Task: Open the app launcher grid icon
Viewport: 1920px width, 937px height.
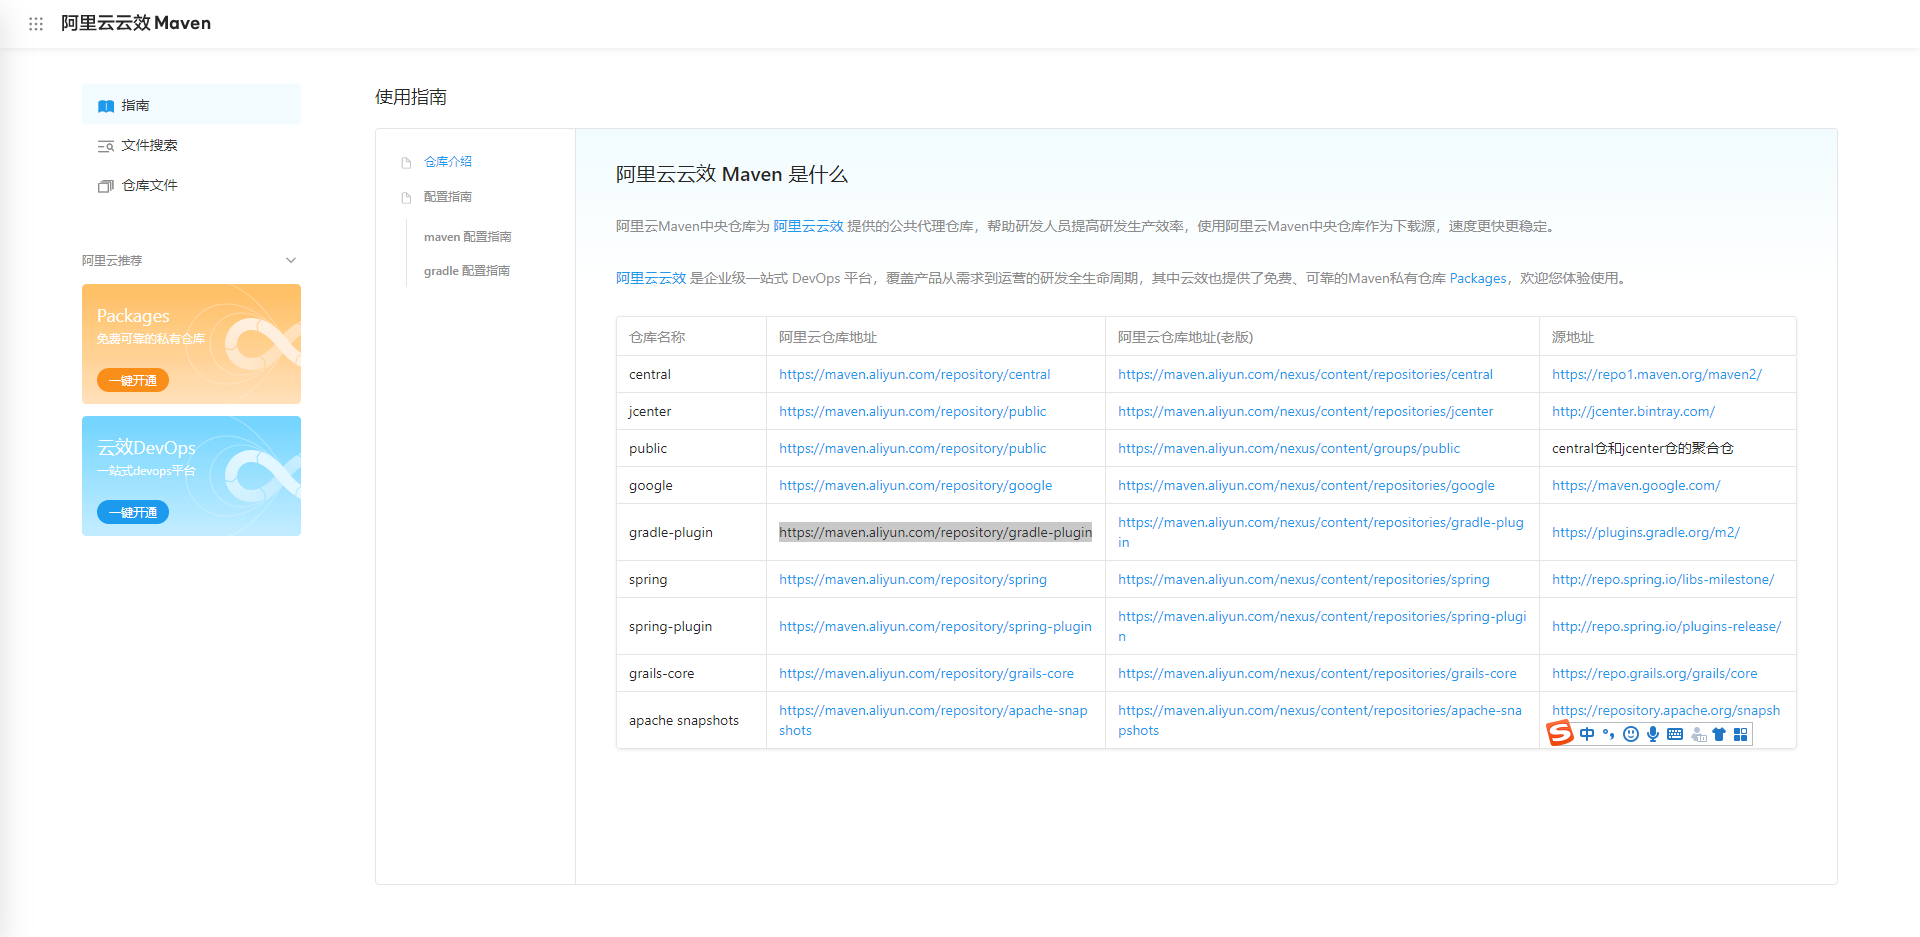Action: click(x=36, y=23)
